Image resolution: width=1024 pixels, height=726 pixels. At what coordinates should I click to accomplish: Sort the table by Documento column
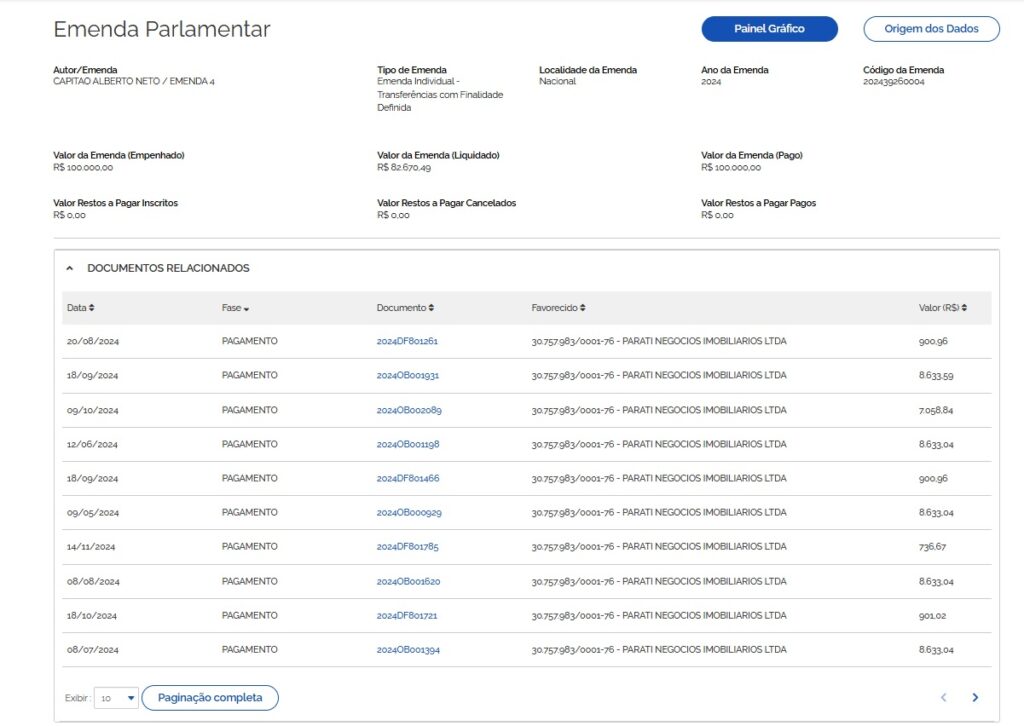(405, 308)
